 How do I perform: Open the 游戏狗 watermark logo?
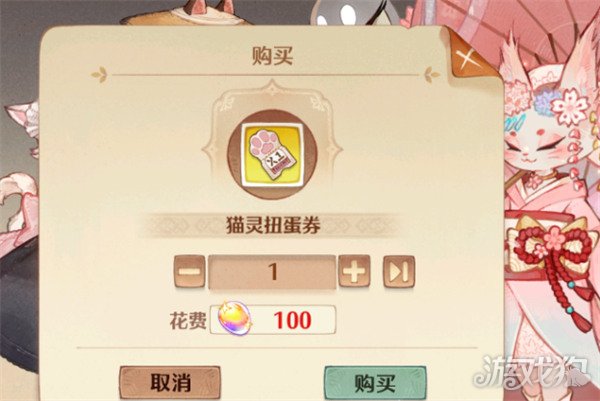click(532, 373)
